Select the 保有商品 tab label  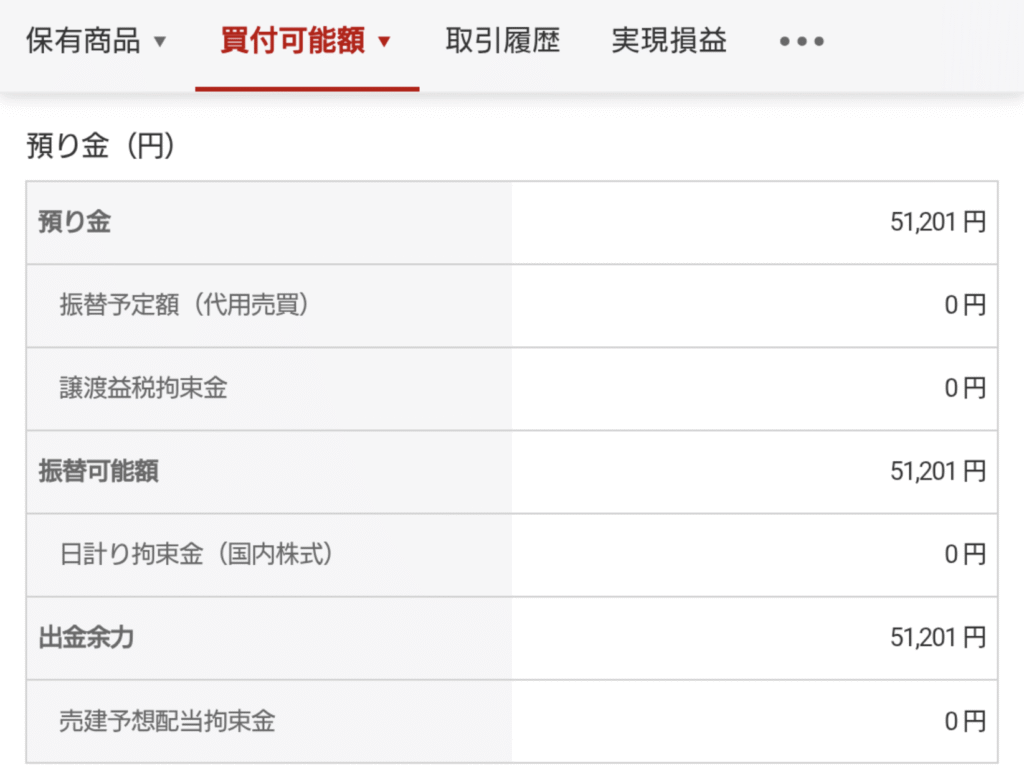(84, 41)
